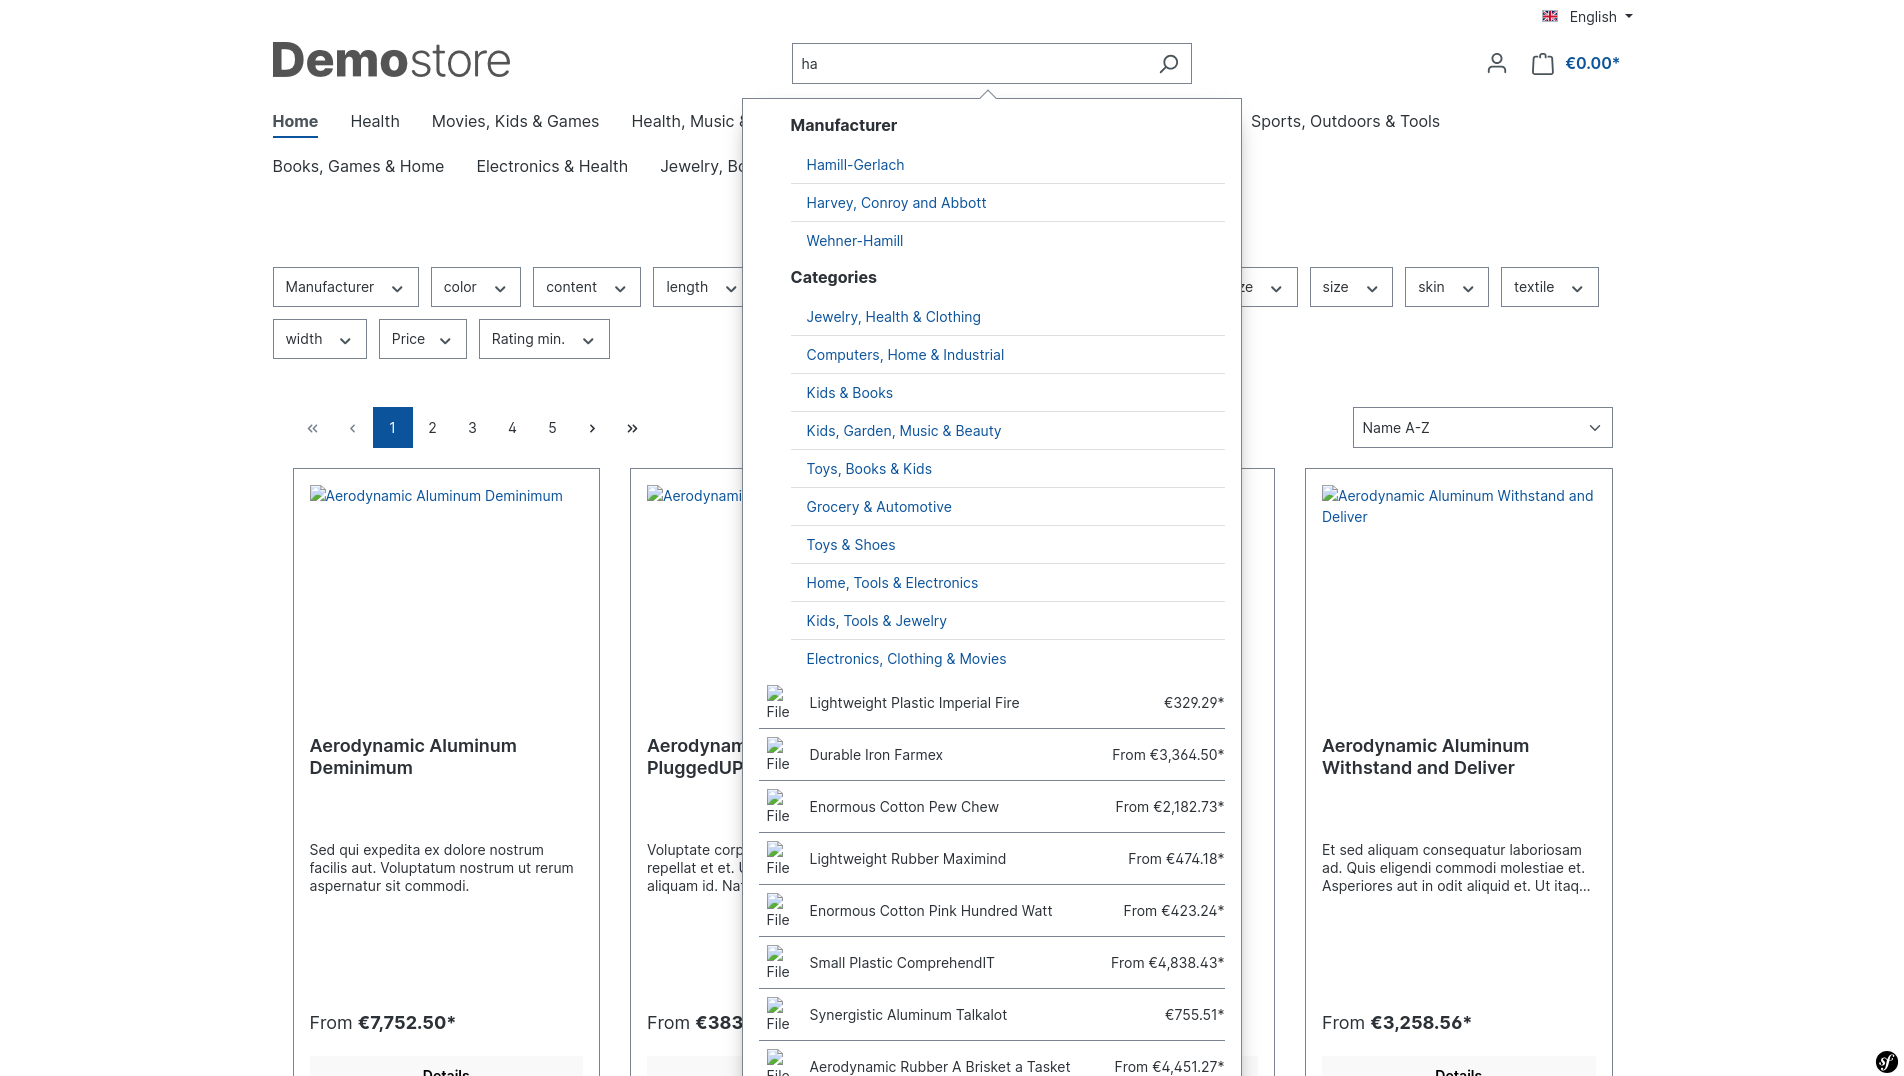Go to pagination page 2
This screenshot has height=1076, width=1904.
[432, 428]
